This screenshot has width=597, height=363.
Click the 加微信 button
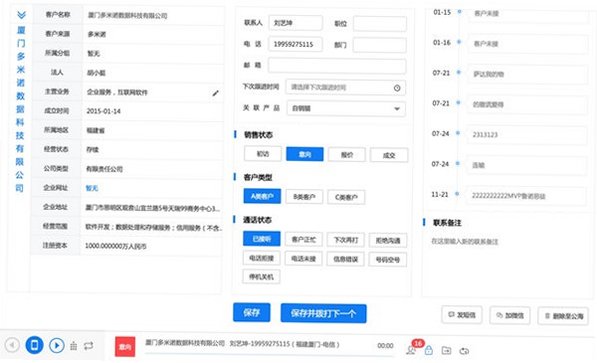coord(510,315)
